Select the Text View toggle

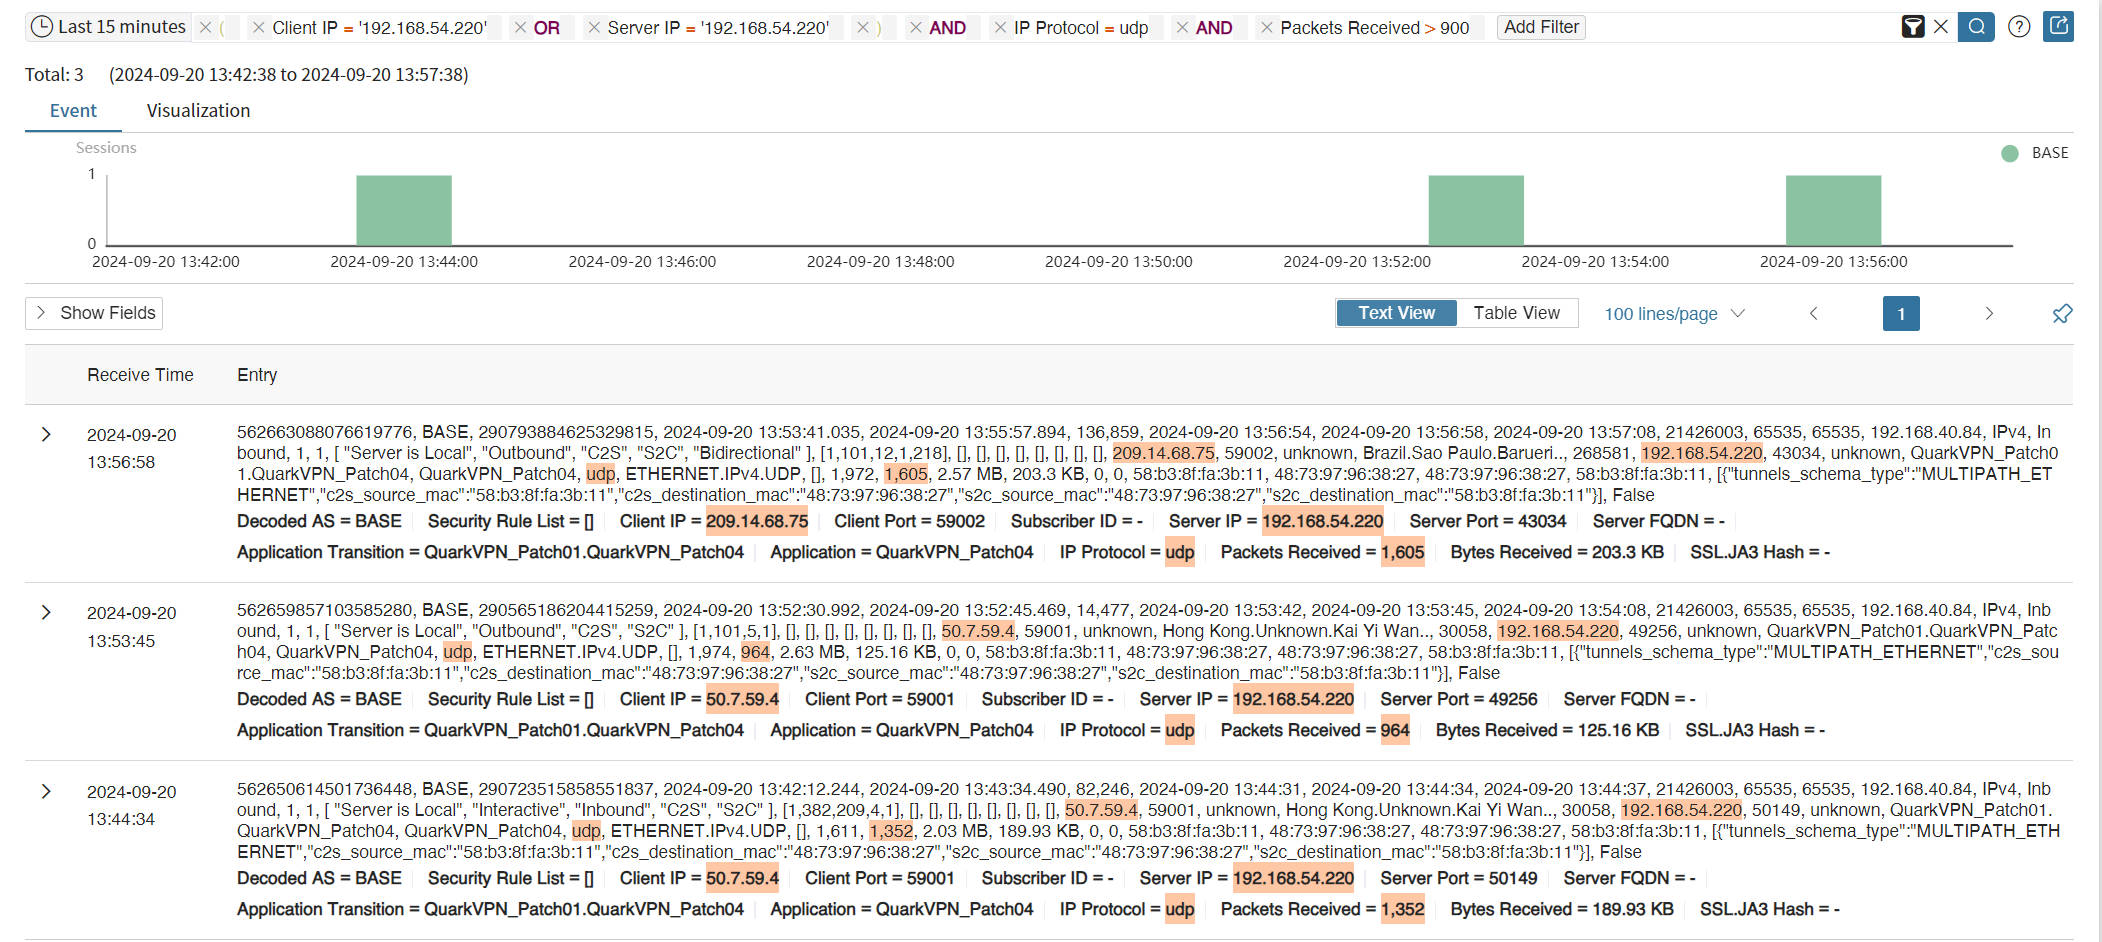coord(1396,313)
